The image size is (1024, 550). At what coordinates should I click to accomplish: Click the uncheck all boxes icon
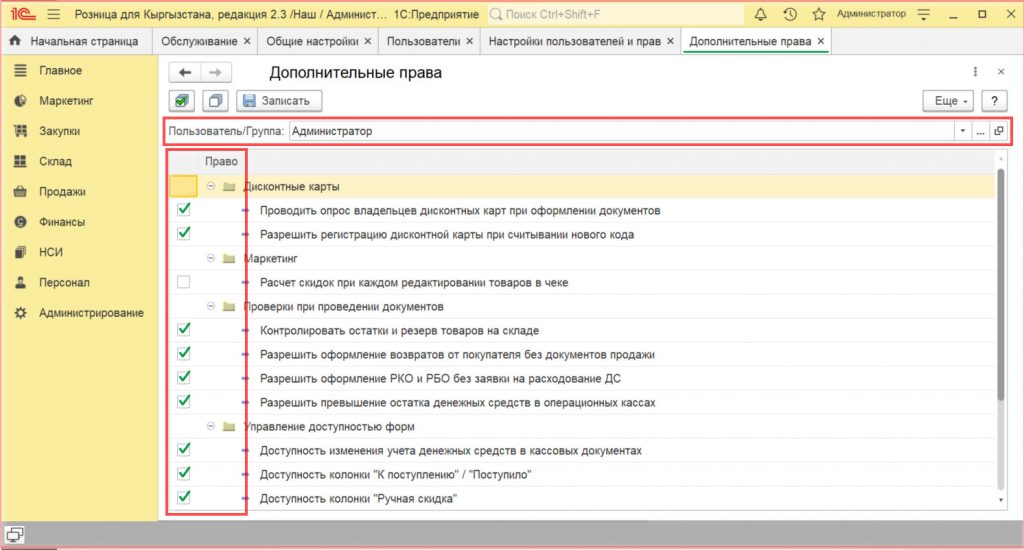(215, 101)
